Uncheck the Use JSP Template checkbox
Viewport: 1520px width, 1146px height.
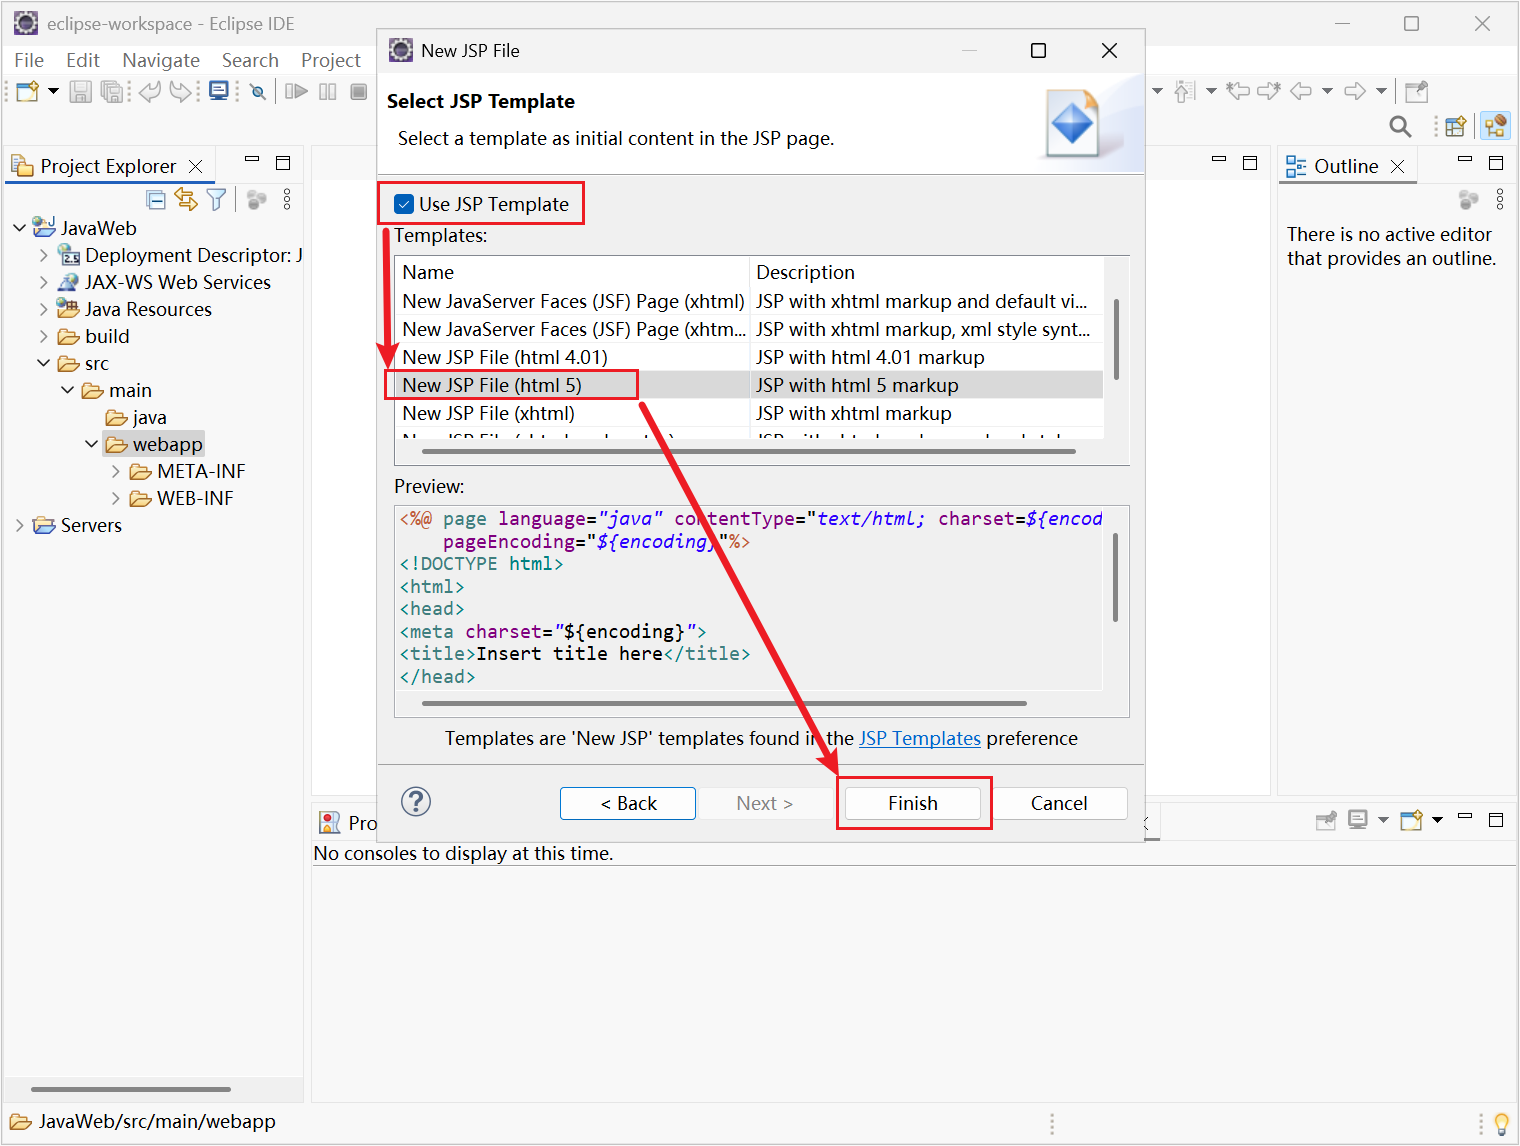coord(404,204)
